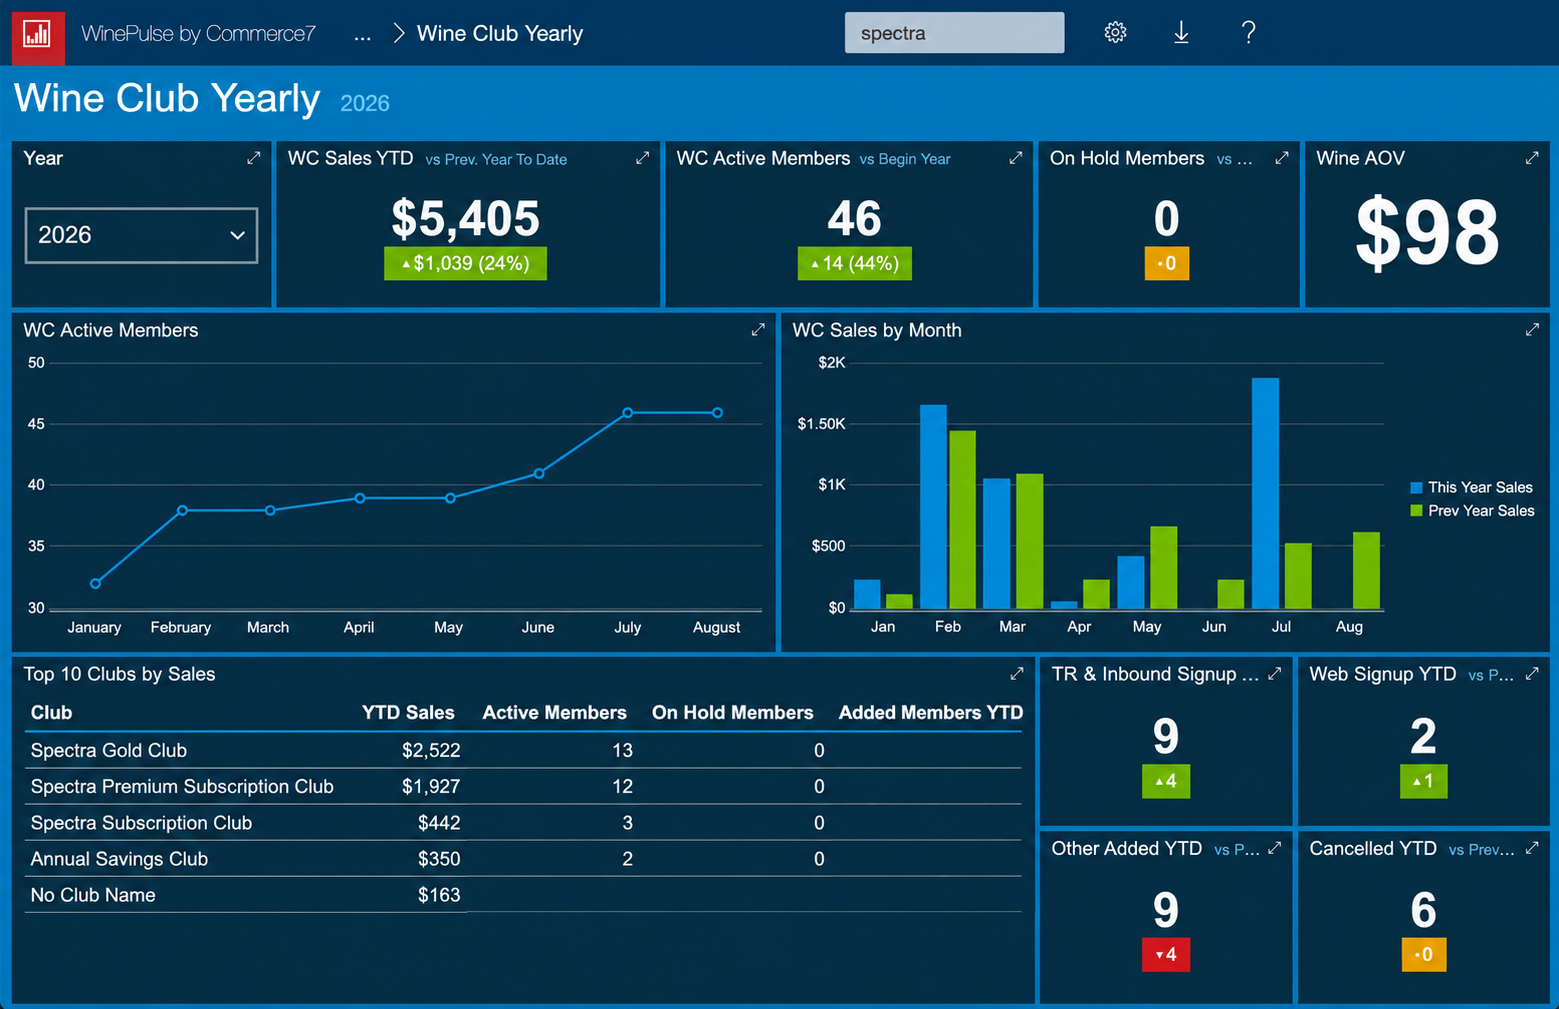The image size is (1559, 1009).
Task: Click the blue Jul sales bar
Action: [x=1265, y=493]
